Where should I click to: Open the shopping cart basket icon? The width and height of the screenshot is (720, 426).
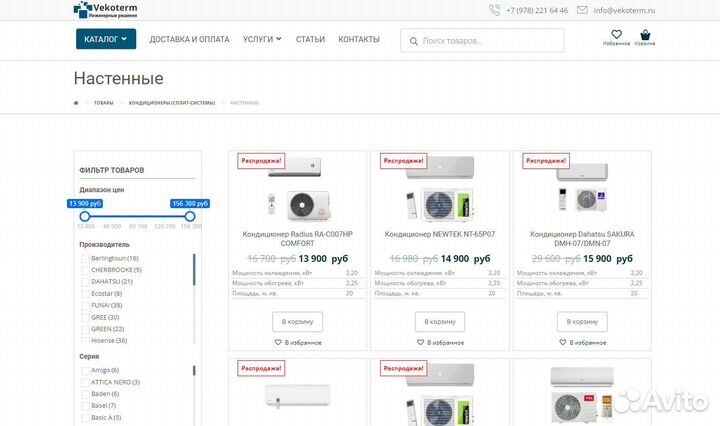[x=645, y=35]
